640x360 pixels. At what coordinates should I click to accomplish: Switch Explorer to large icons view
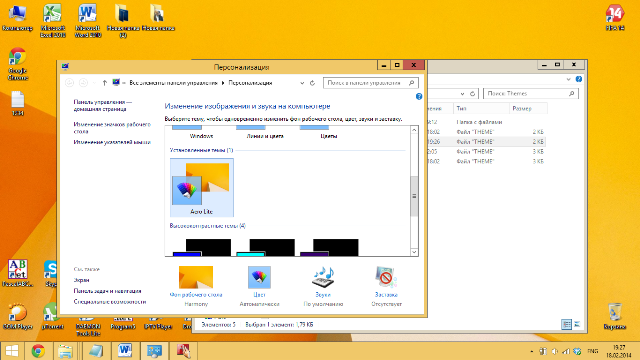[x=577, y=324]
